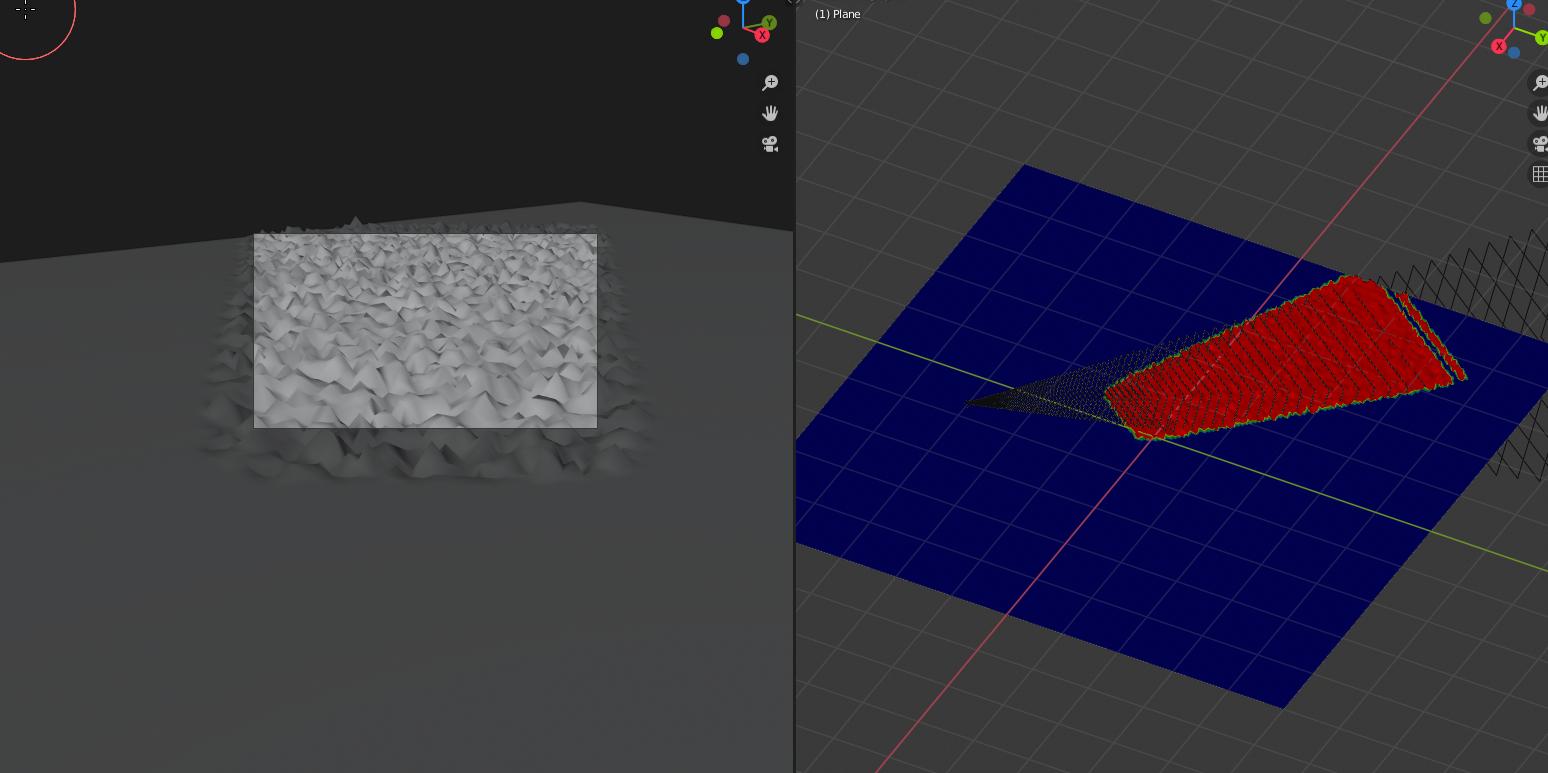Image resolution: width=1548 pixels, height=773 pixels.
Task: Click the dark red negative-axis dot in left gizmo
Action: (x=724, y=21)
